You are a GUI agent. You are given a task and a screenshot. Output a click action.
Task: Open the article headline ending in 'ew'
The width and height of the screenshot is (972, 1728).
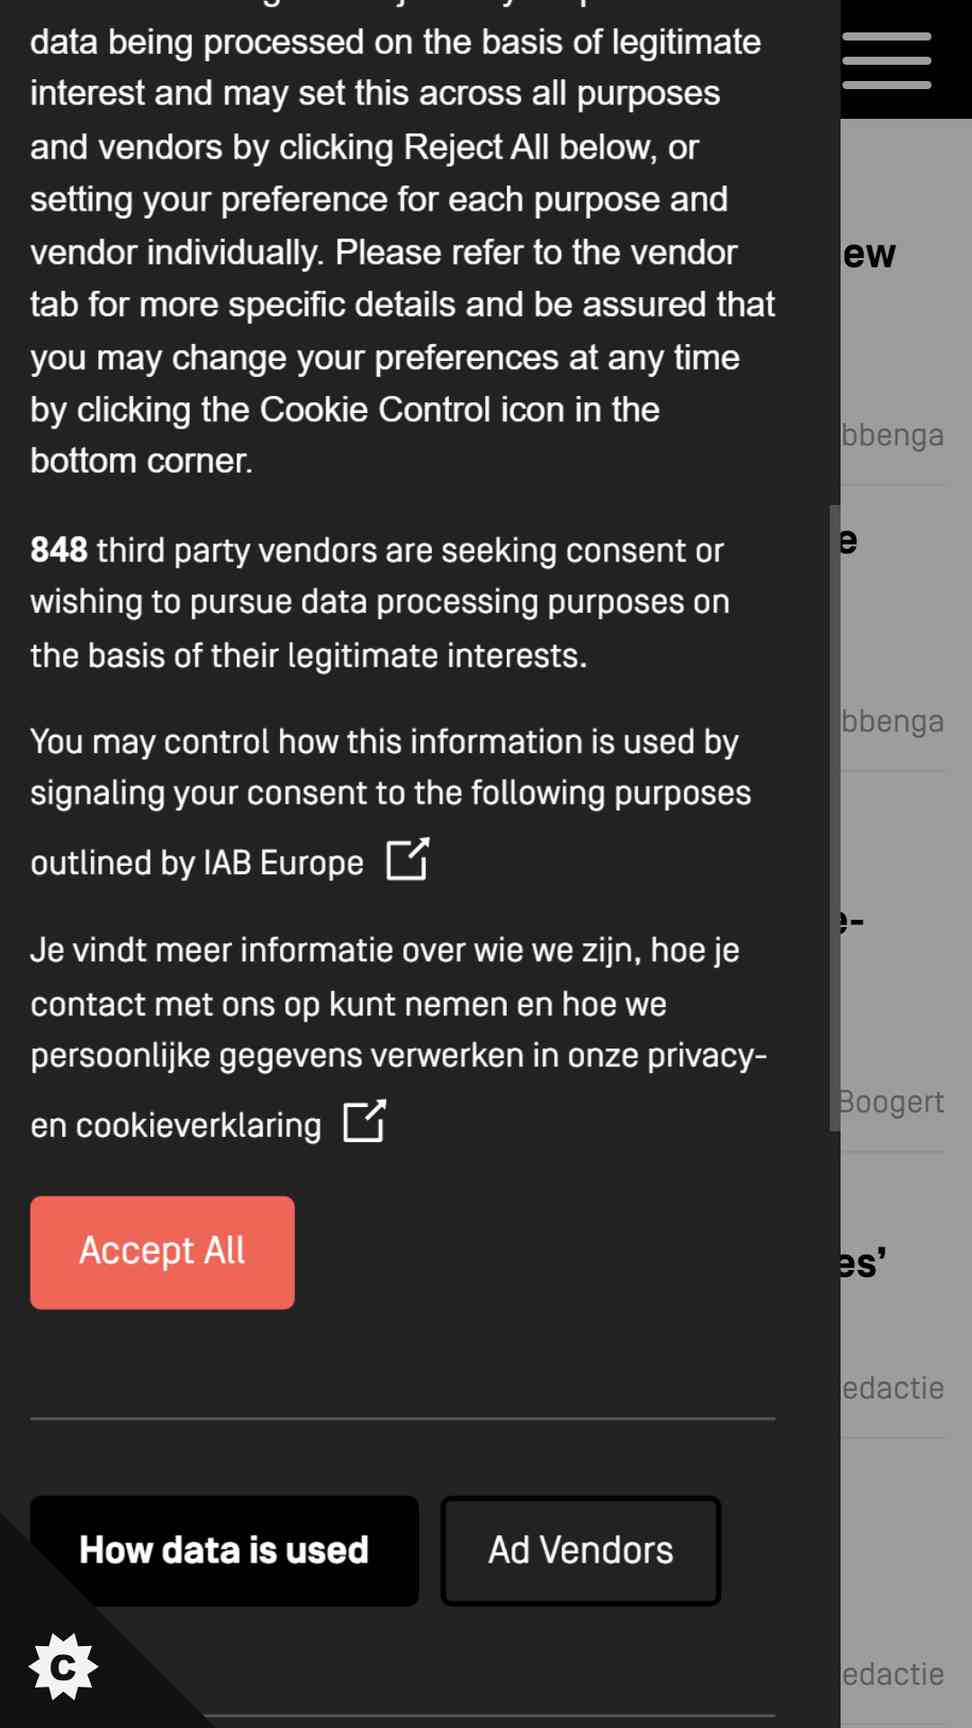click(x=869, y=254)
